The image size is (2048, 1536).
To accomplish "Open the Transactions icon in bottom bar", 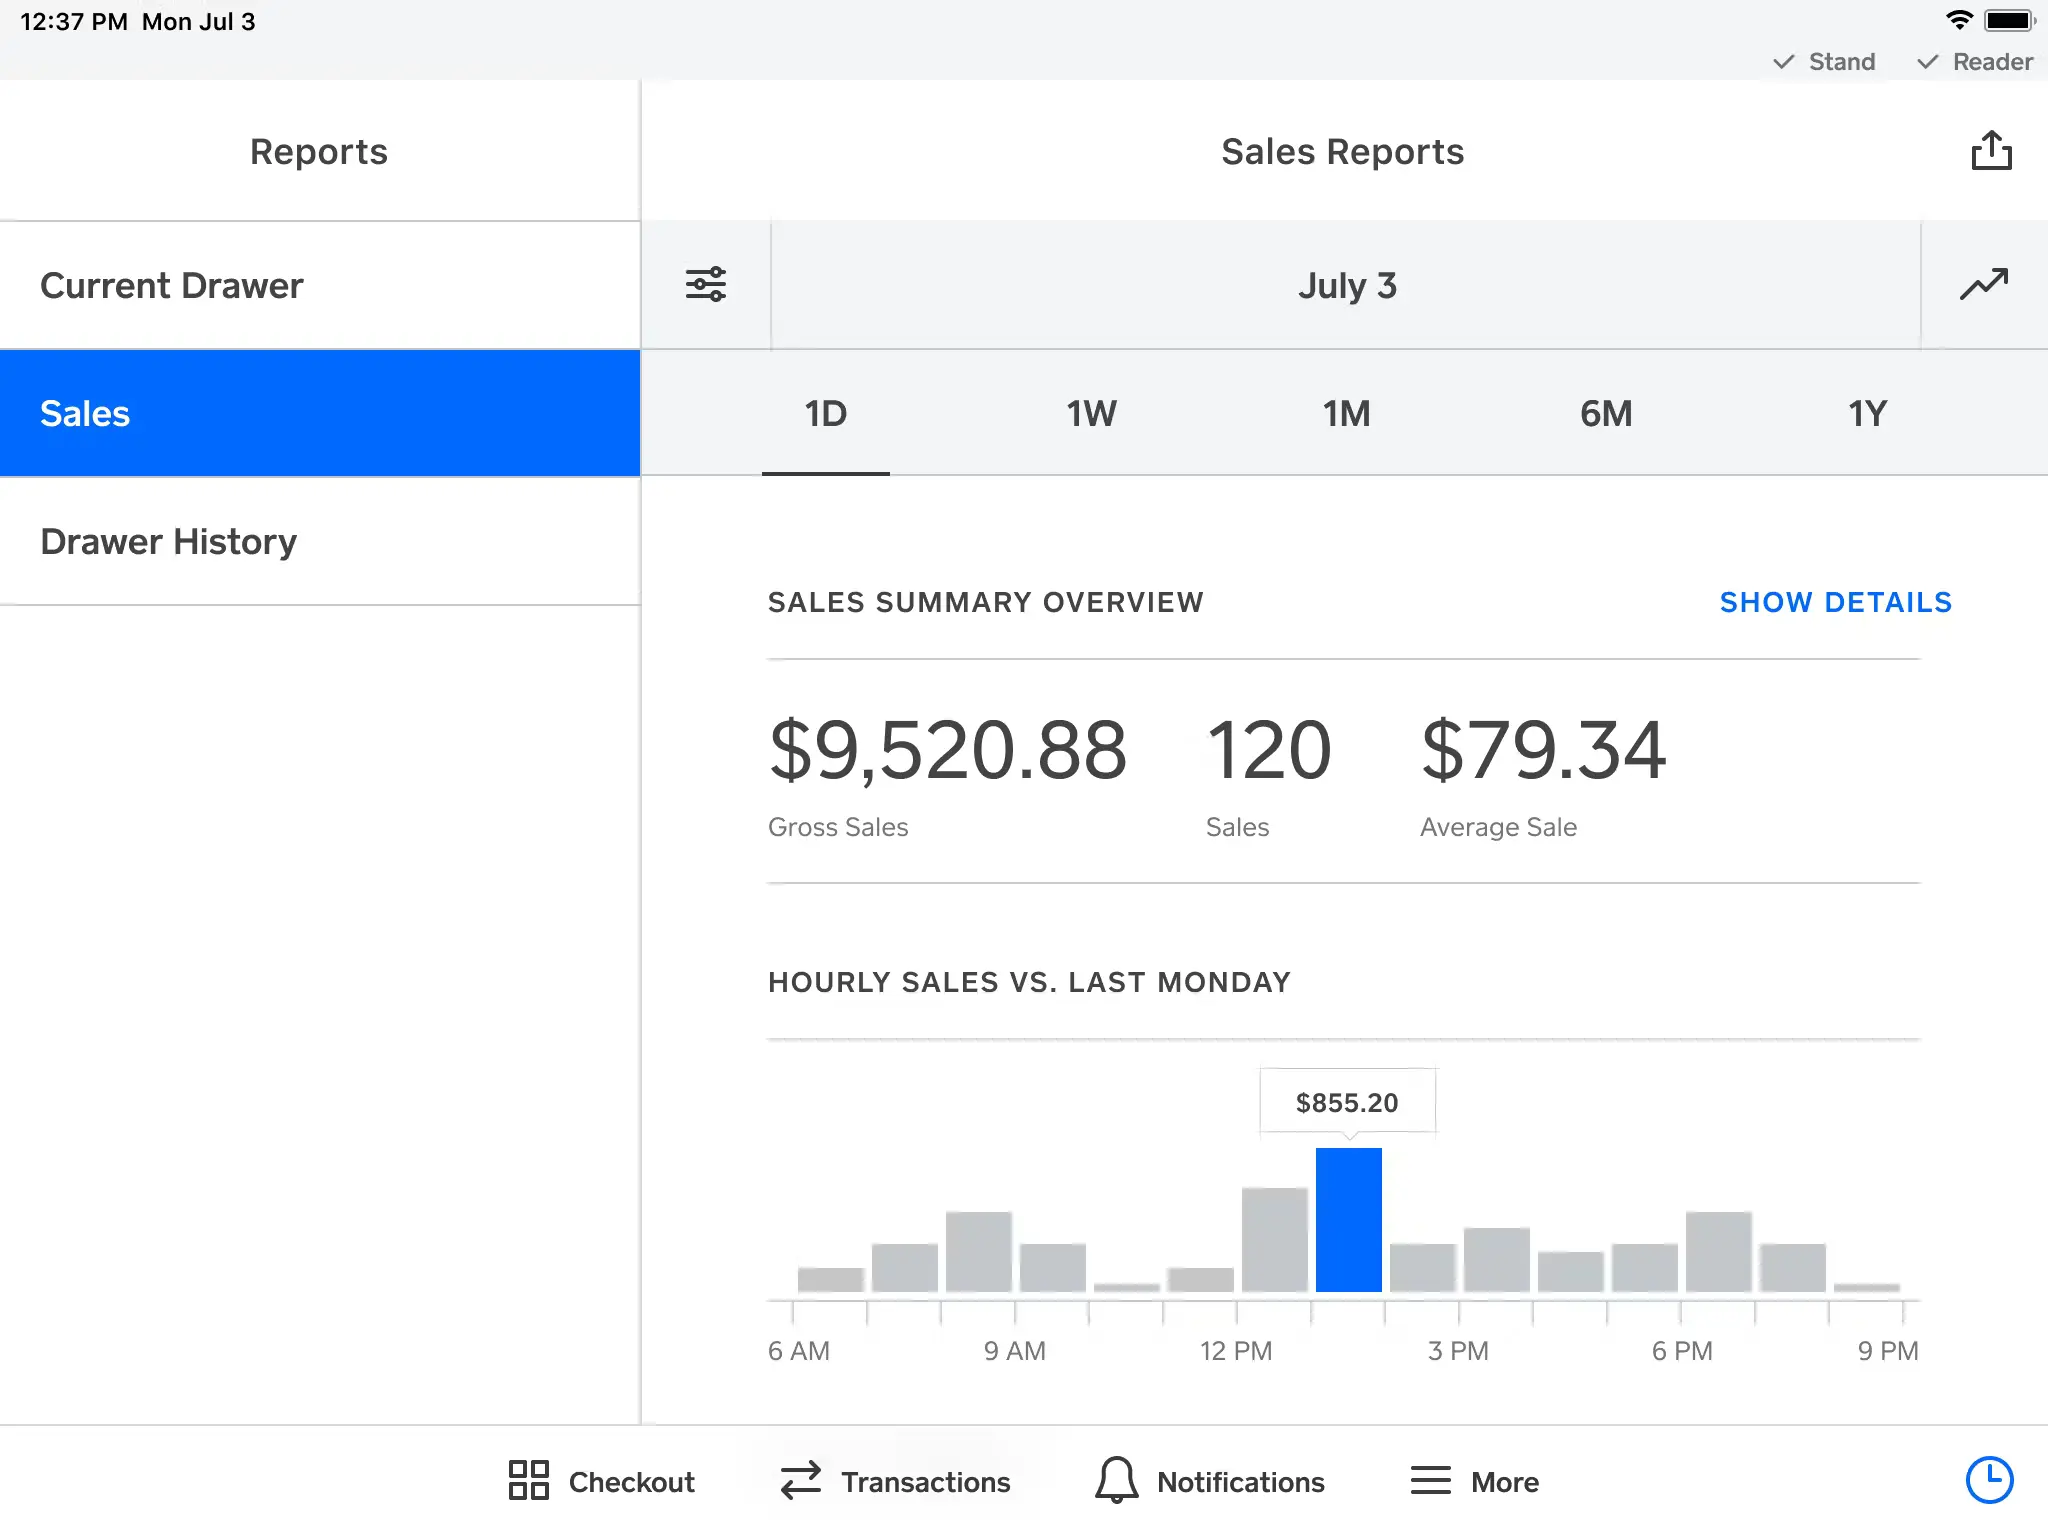I will click(799, 1481).
